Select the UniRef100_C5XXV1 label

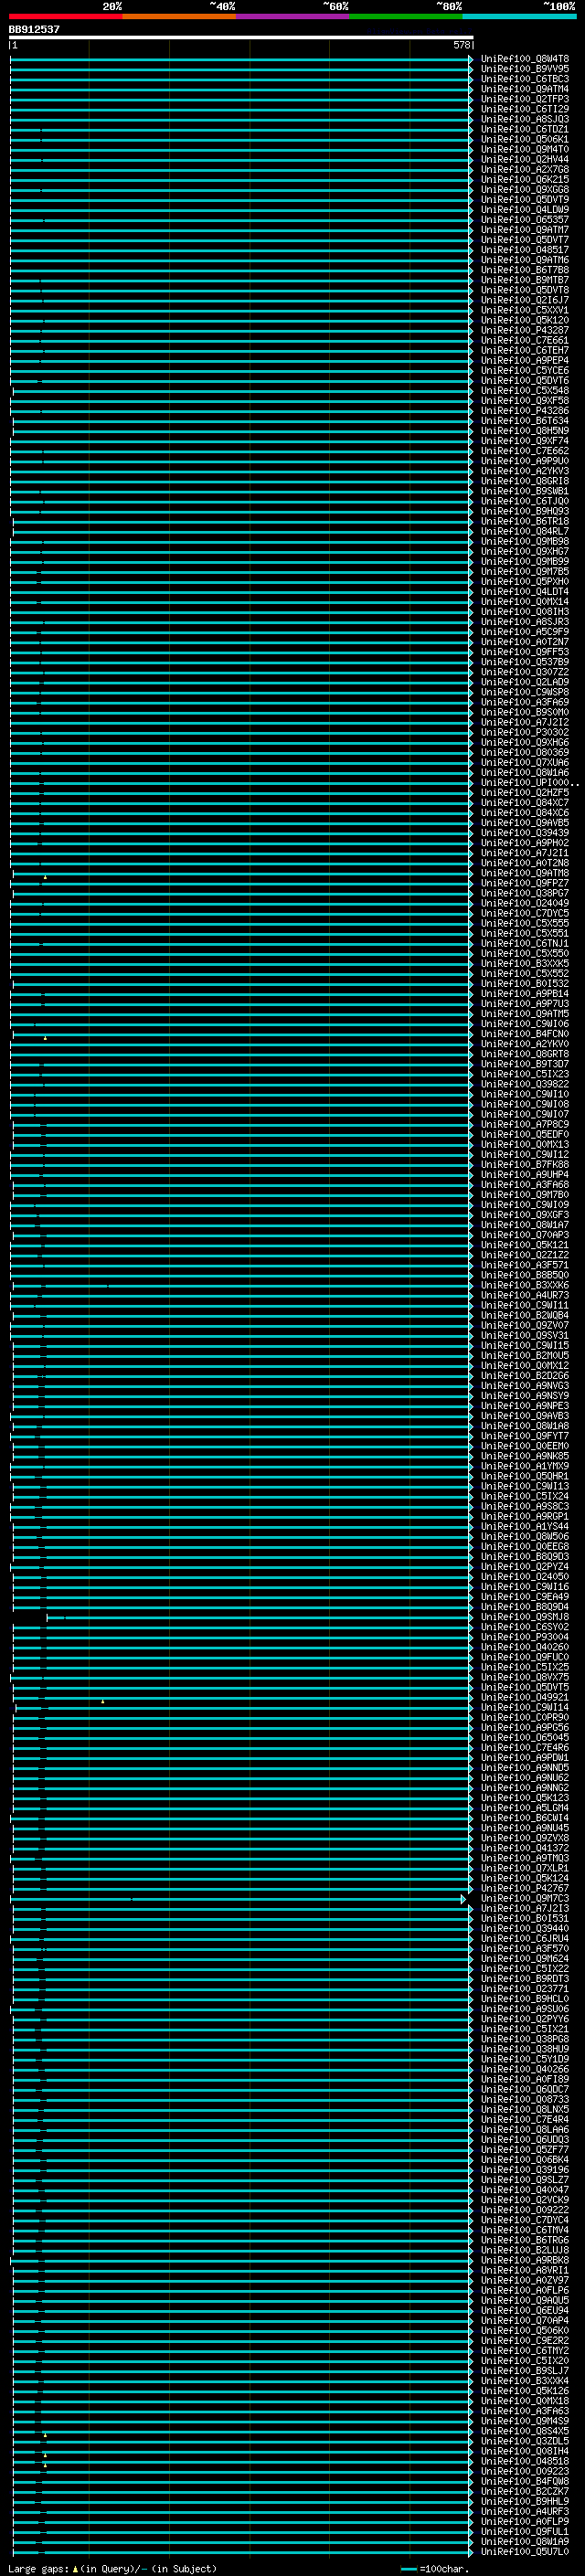(x=524, y=310)
